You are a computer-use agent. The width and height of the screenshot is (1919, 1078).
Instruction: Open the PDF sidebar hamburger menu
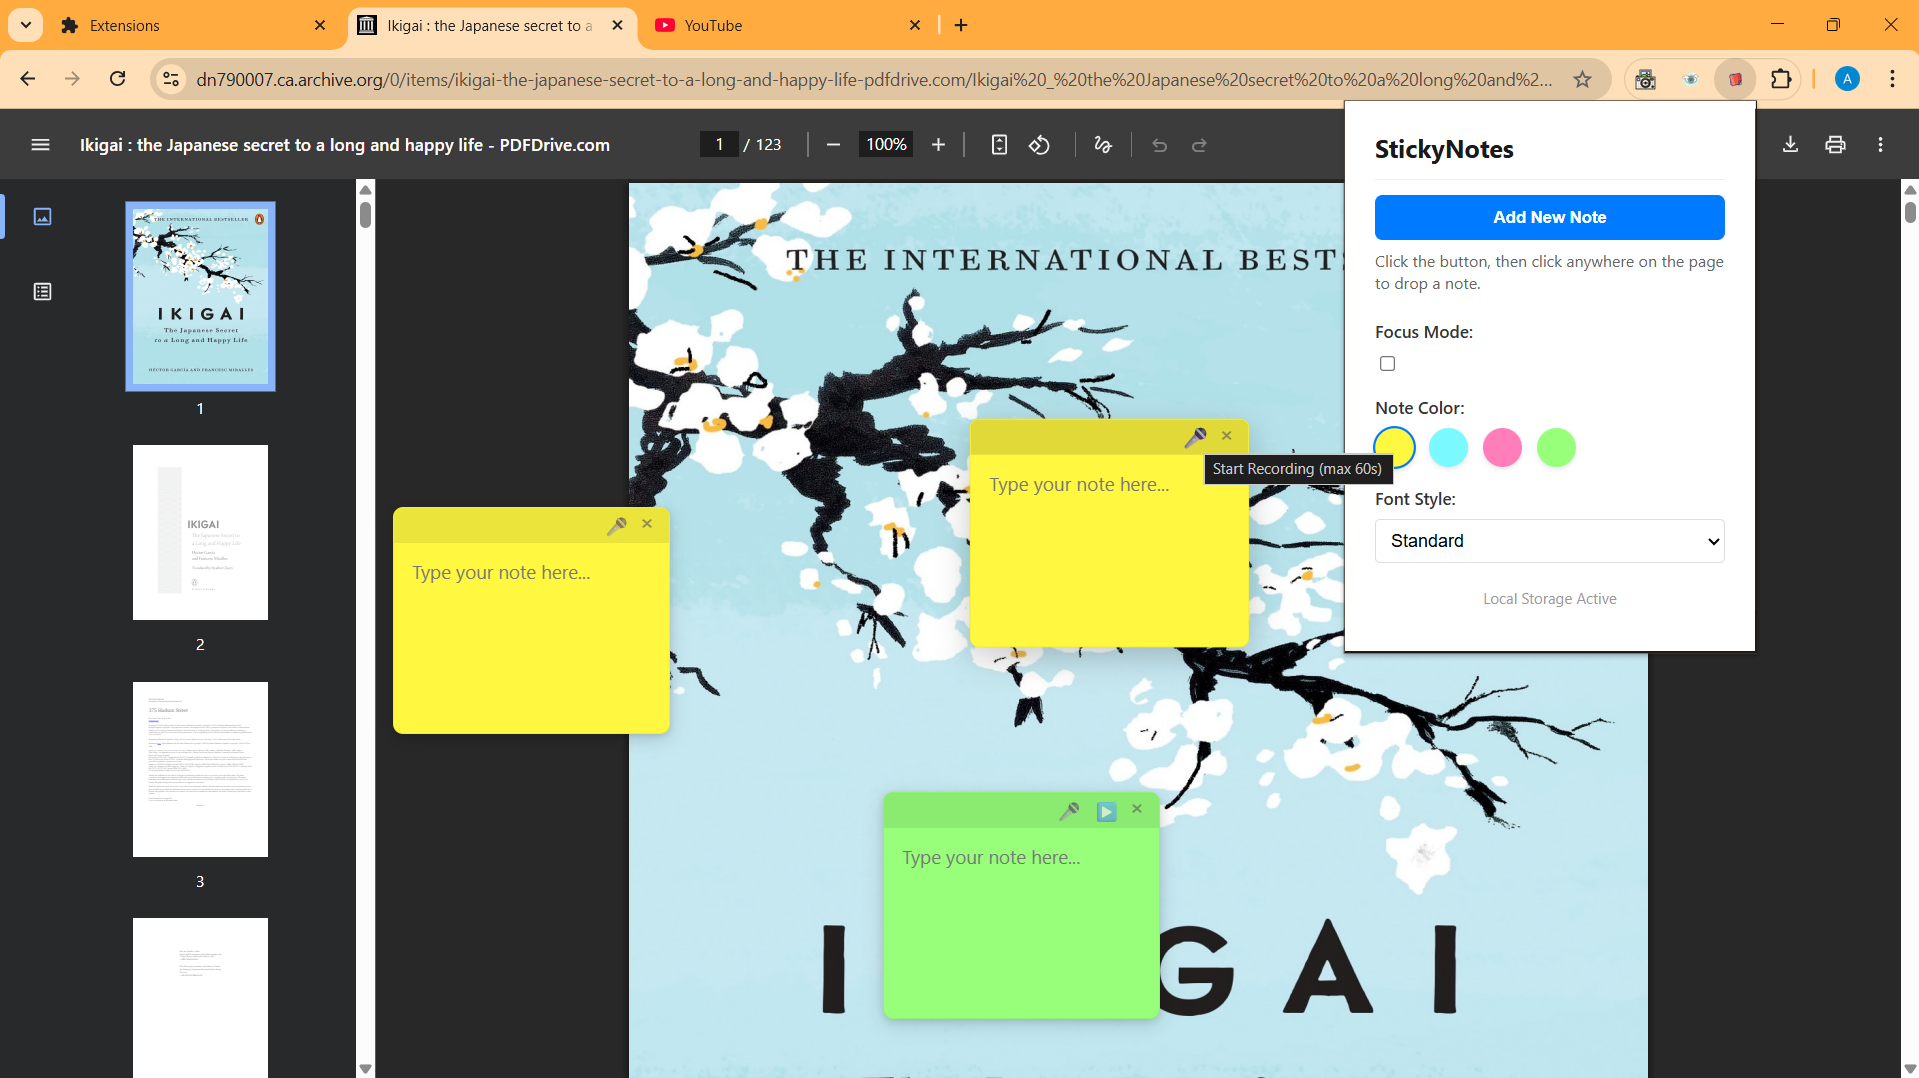coord(40,145)
